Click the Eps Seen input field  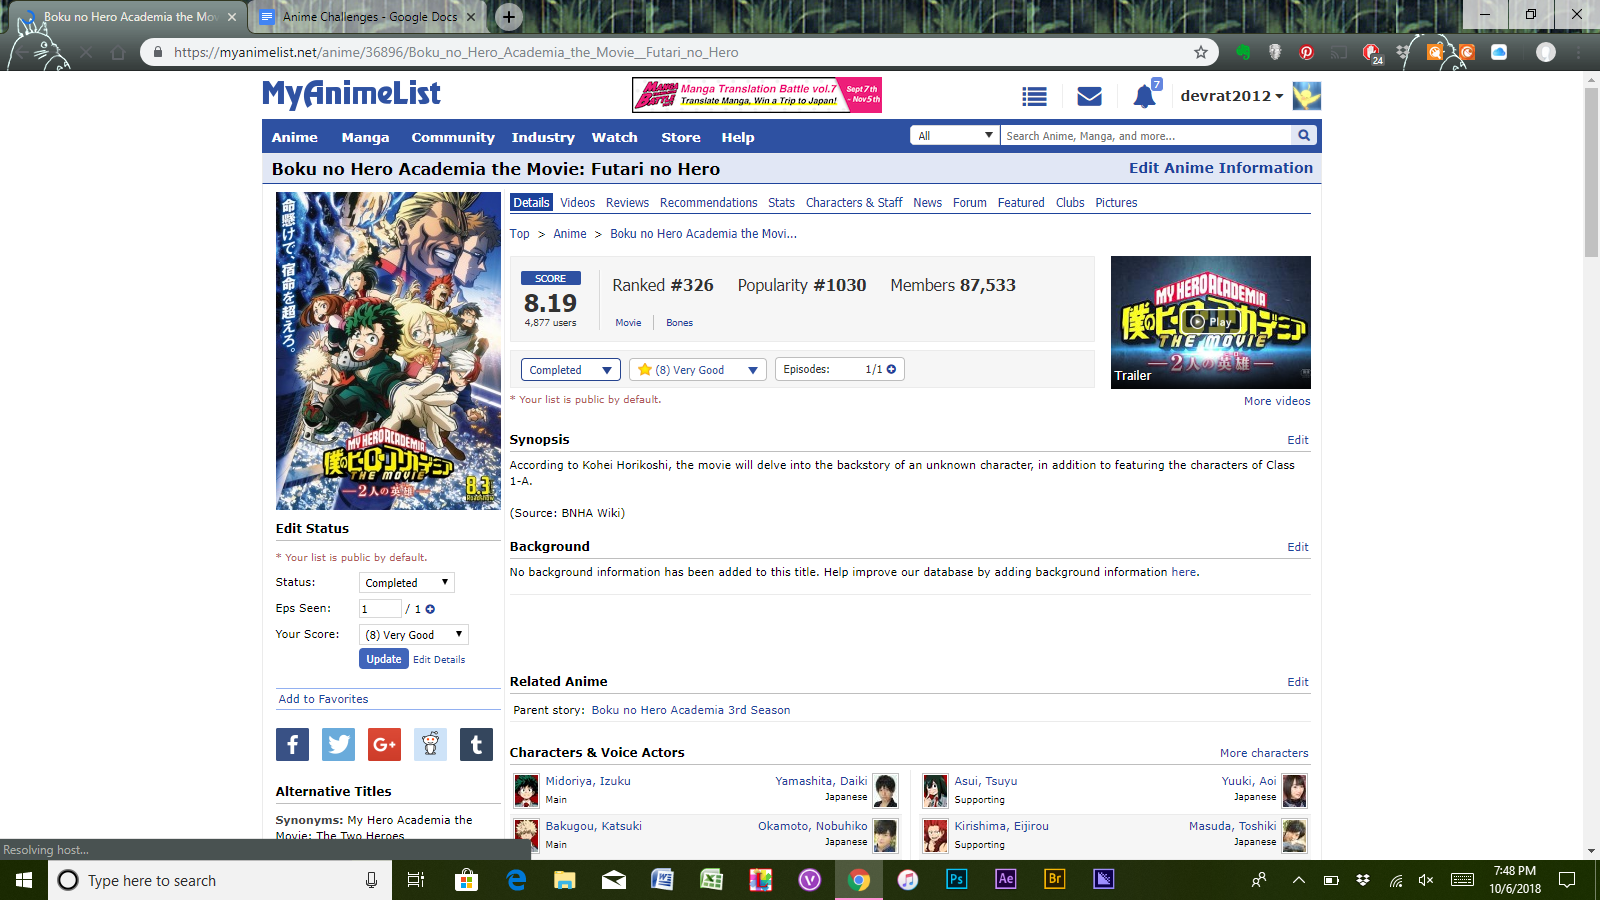[380, 609]
